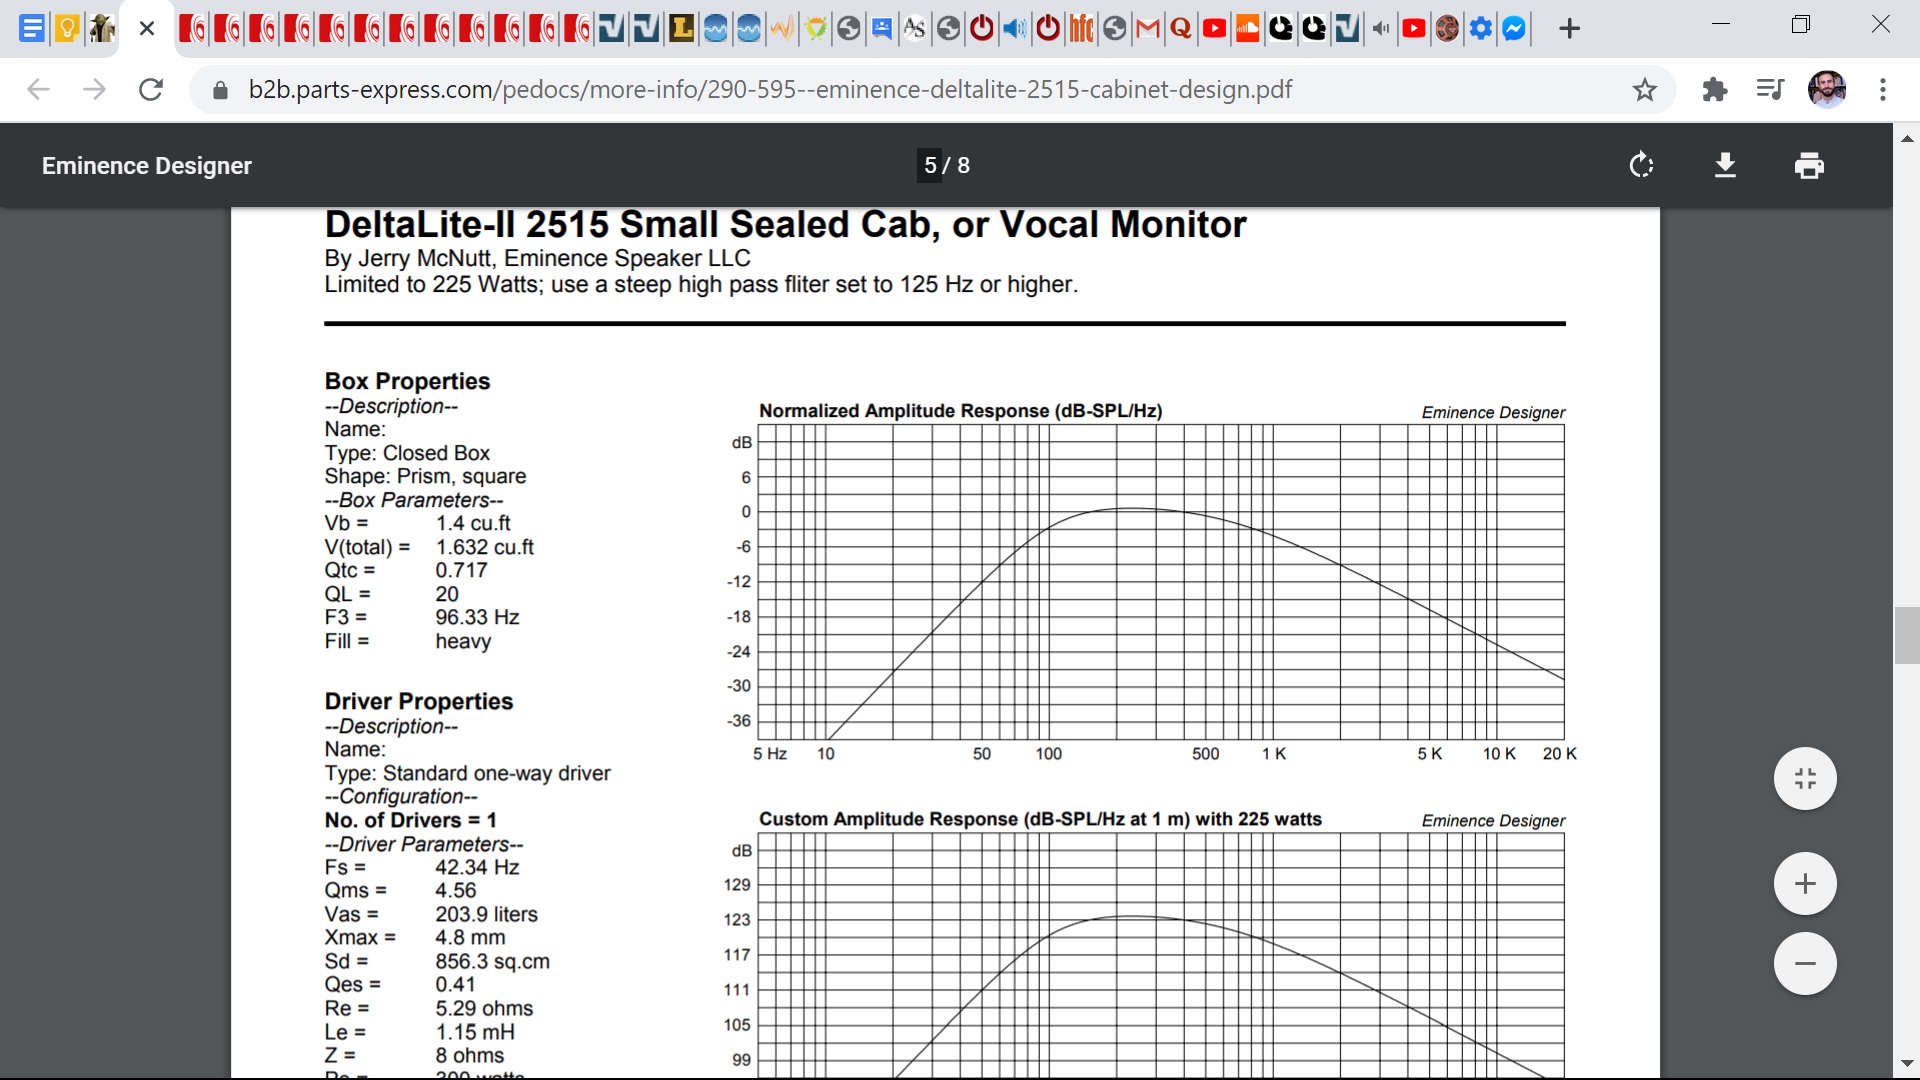Click the vertical scrollbar thumb
This screenshot has height=1080, width=1920.
click(1907, 635)
